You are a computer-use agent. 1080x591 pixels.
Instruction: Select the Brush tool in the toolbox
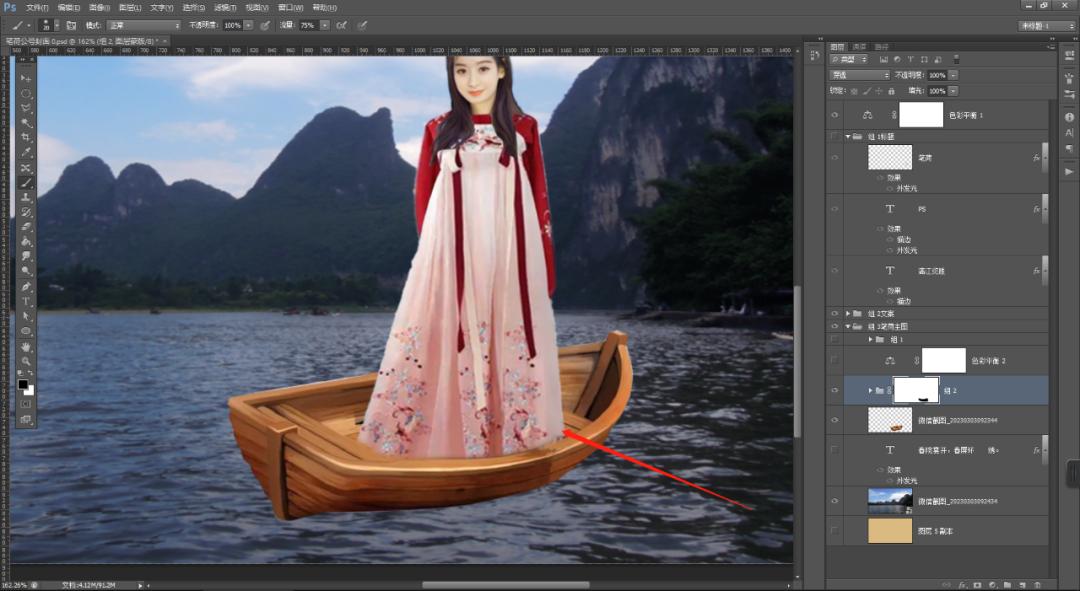[x=25, y=183]
